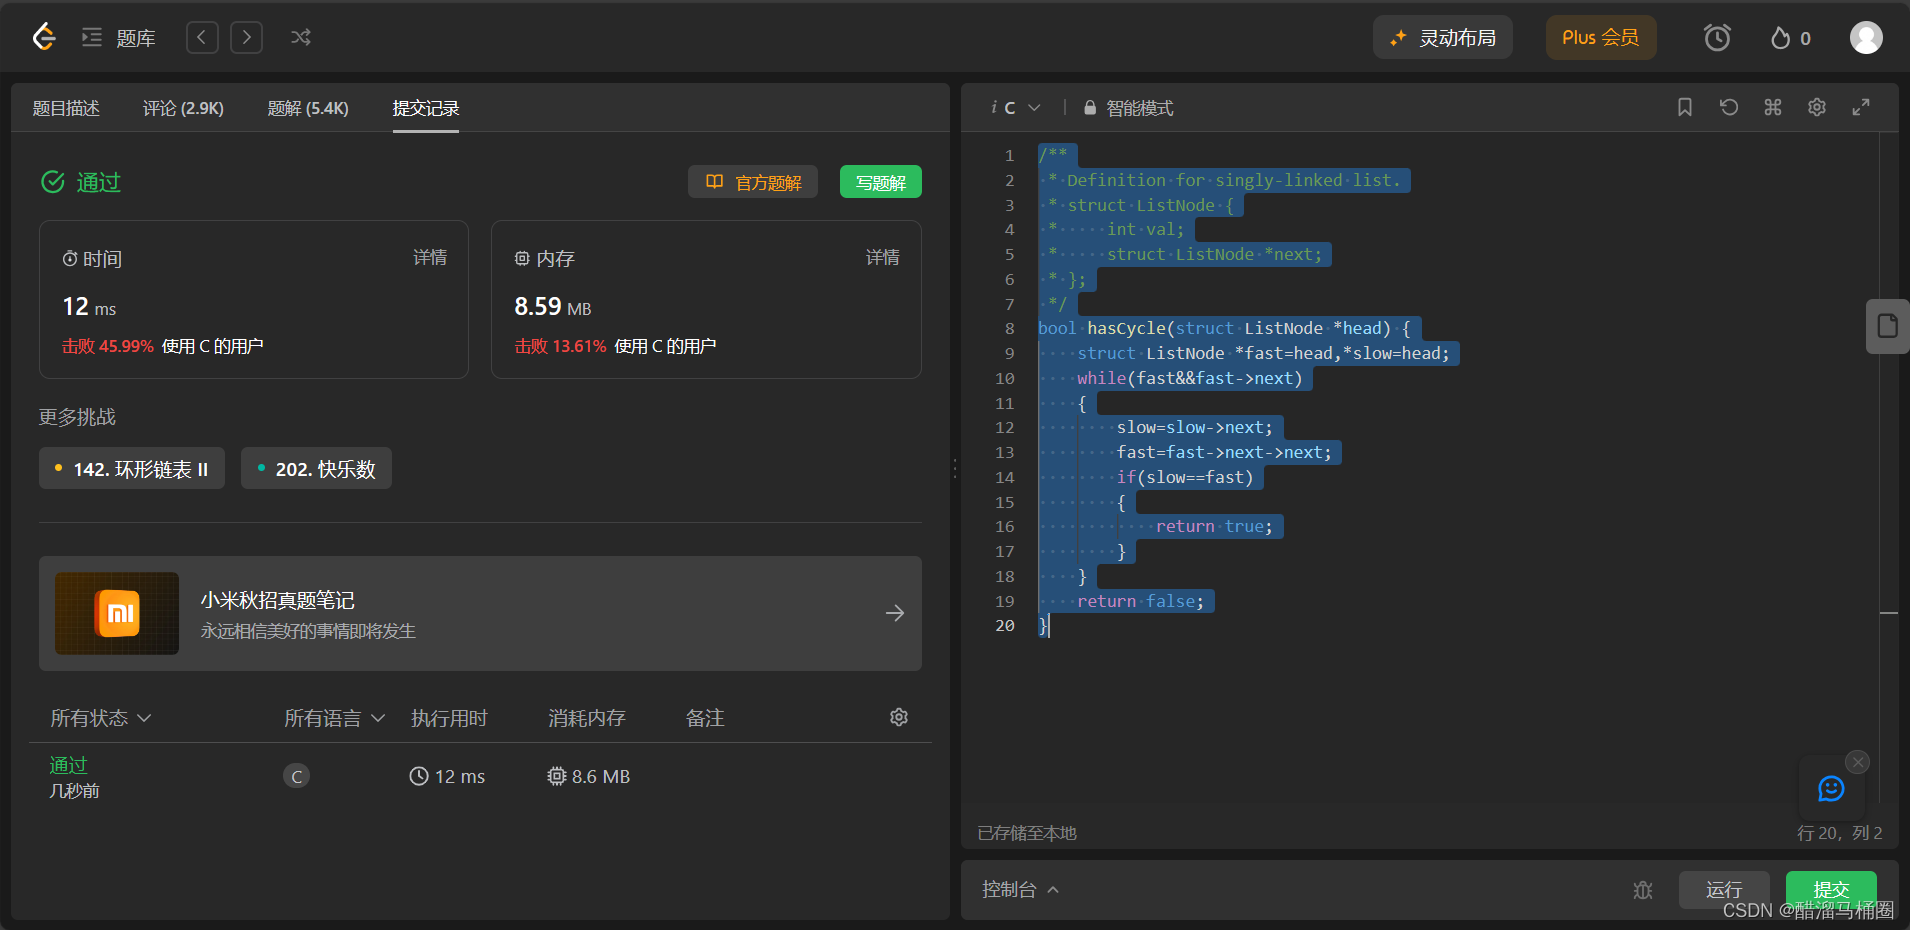Click the 通过 accepted check icon
This screenshot has height=930, width=1910.
52,182
